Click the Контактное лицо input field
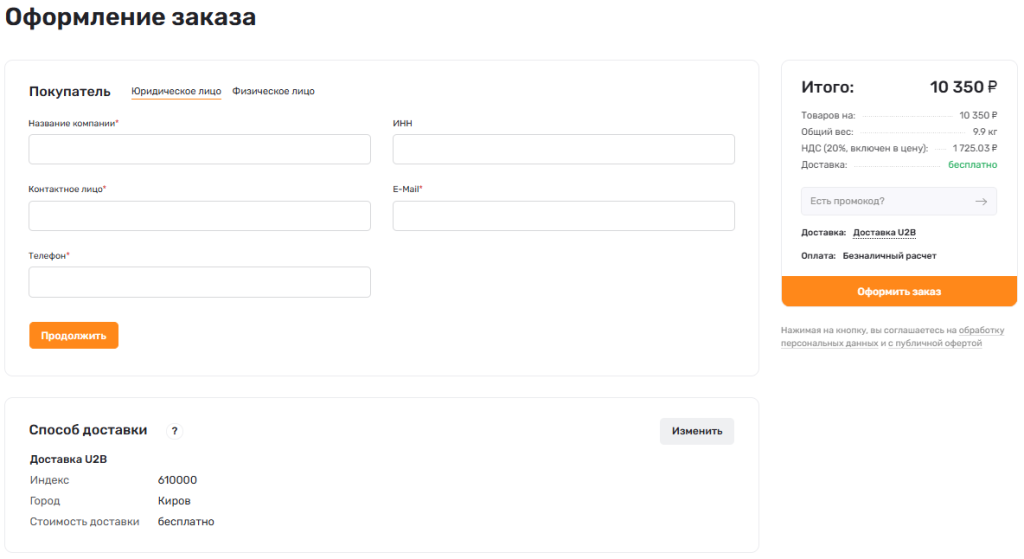 pos(199,216)
